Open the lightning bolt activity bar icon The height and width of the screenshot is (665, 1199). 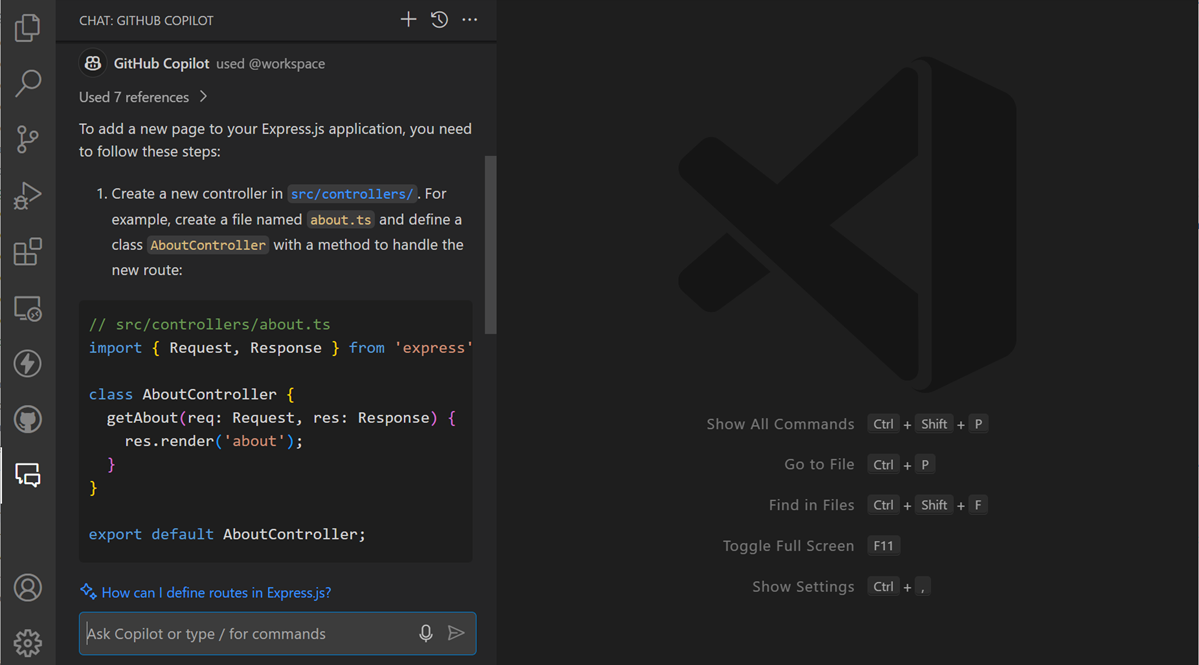tap(28, 364)
